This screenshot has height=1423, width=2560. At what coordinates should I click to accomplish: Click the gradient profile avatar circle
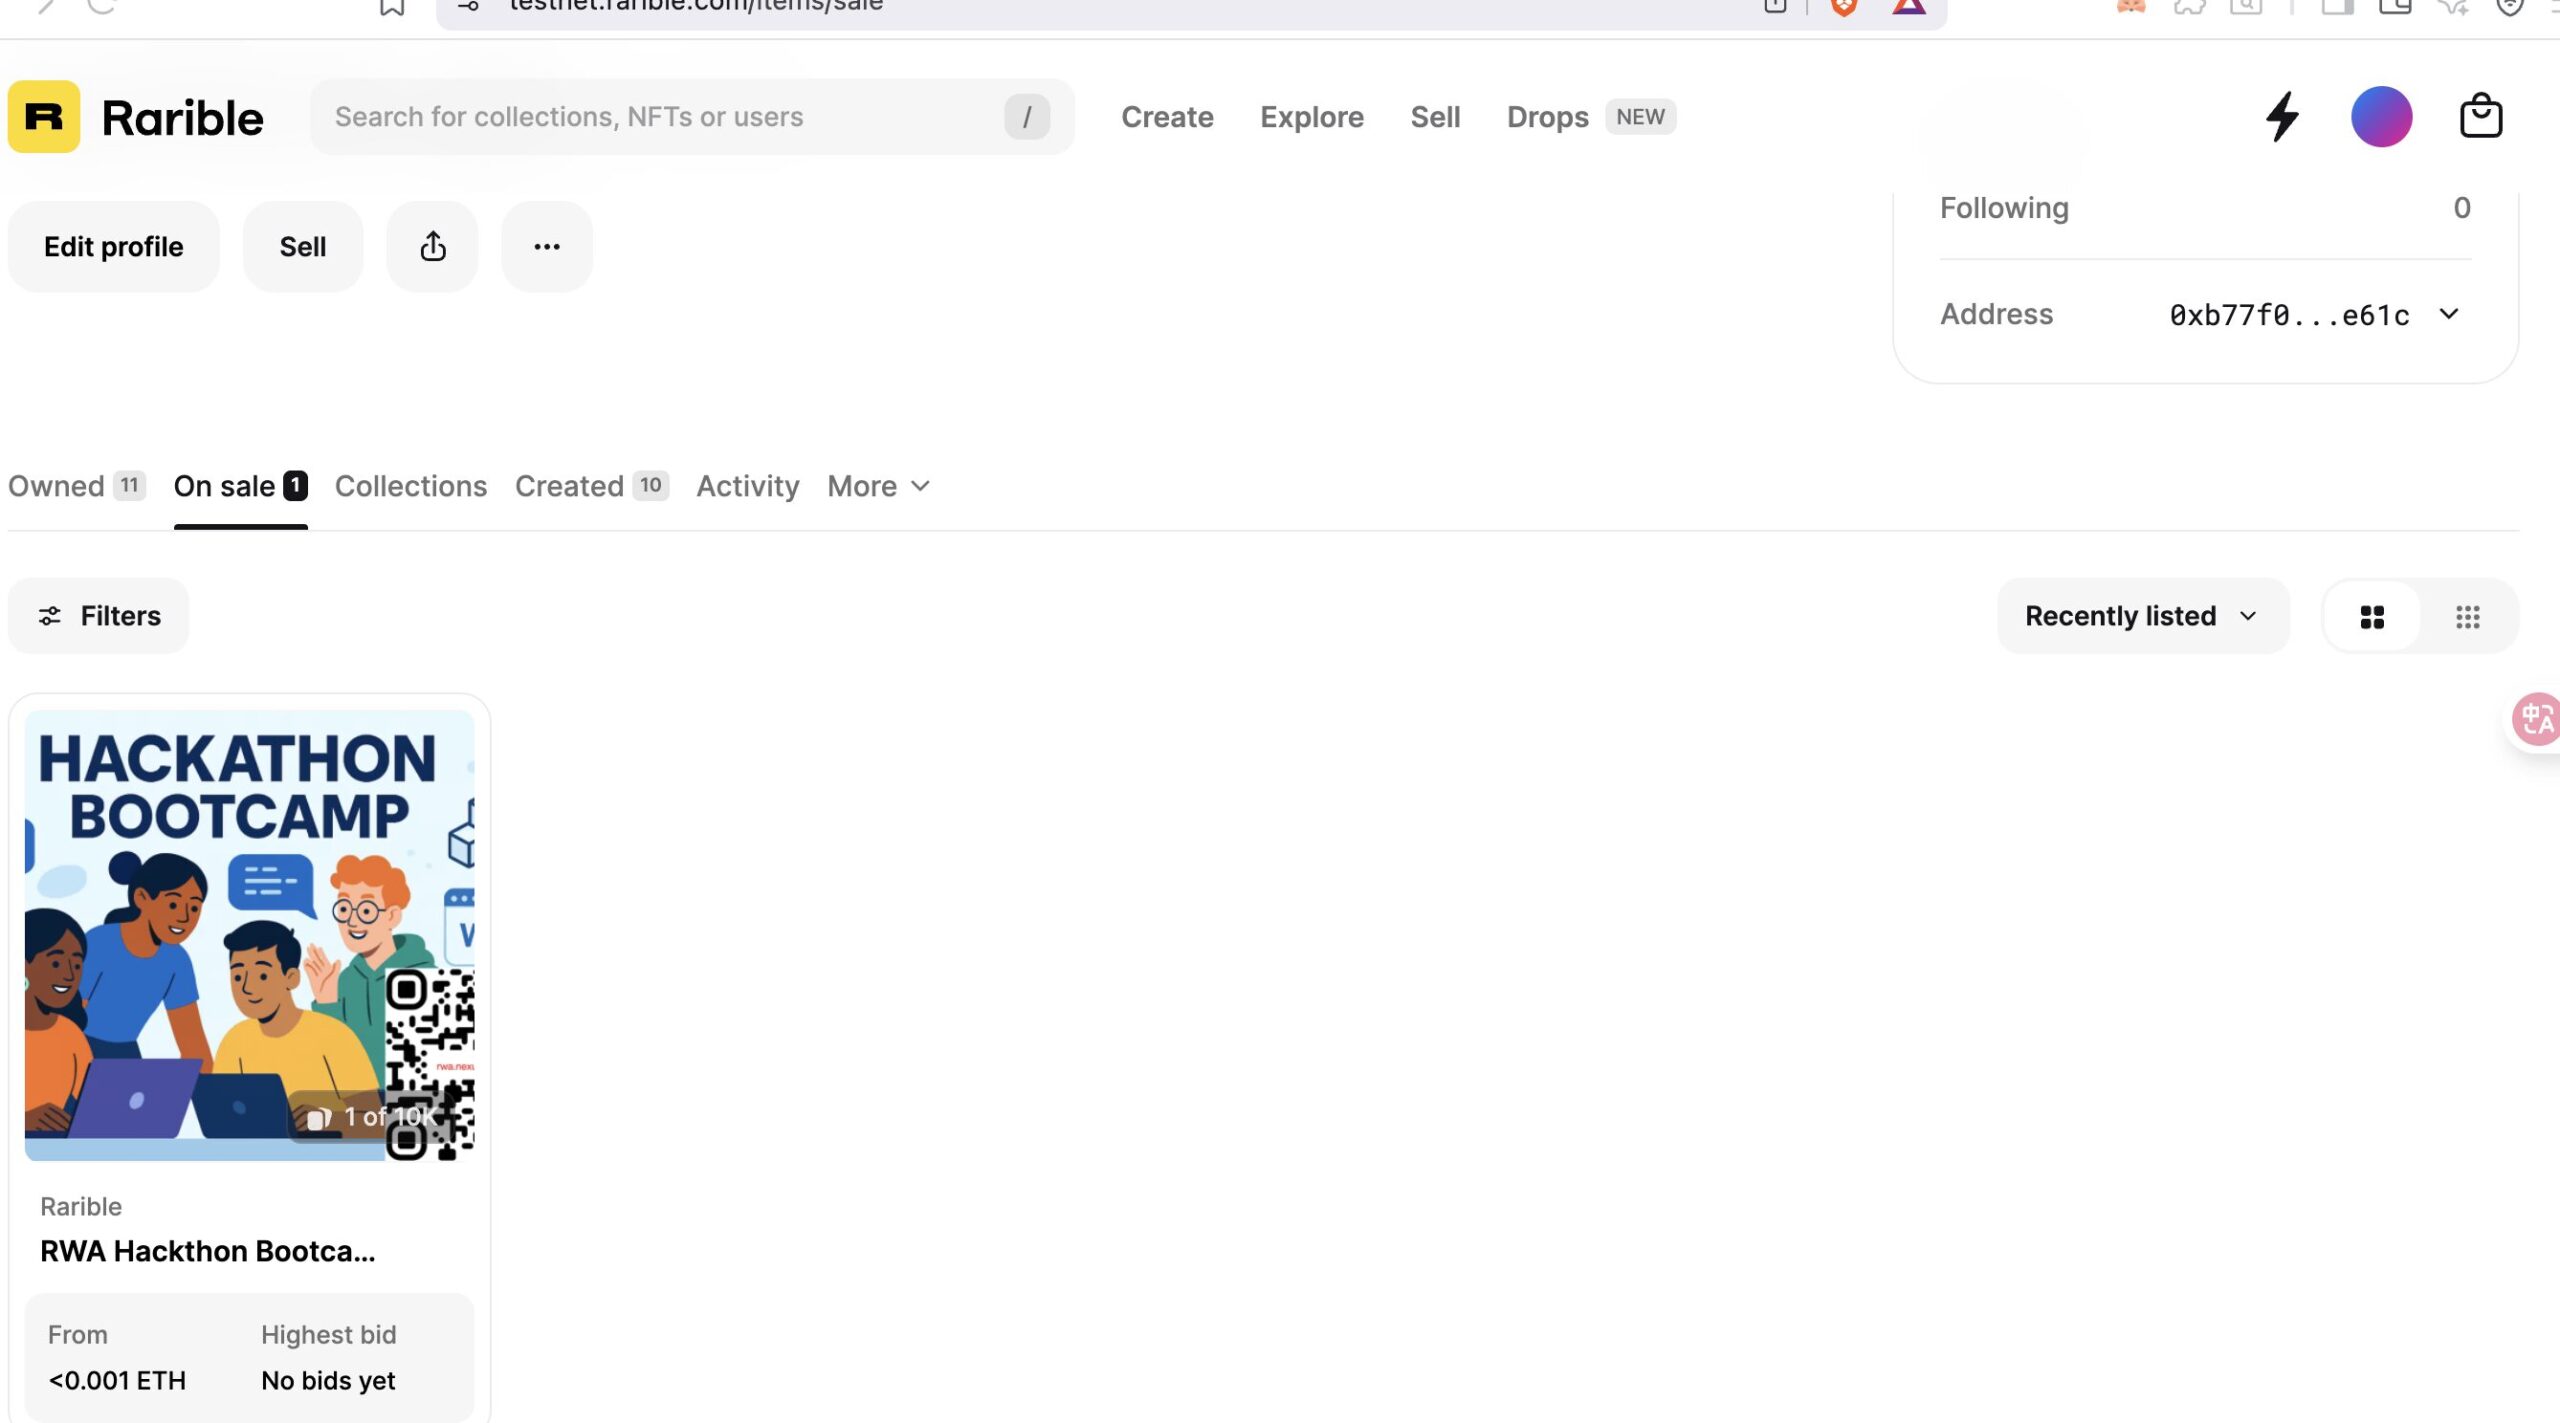pyautogui.click(x=2381, y=117)
